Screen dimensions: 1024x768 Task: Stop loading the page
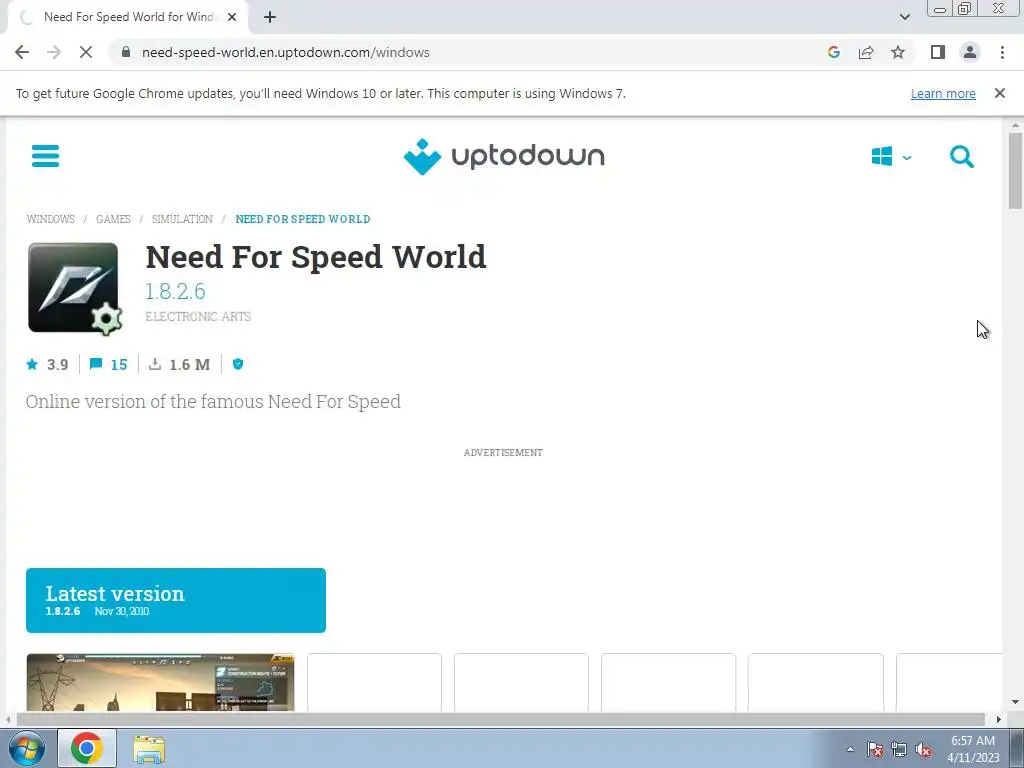point(86,52)
